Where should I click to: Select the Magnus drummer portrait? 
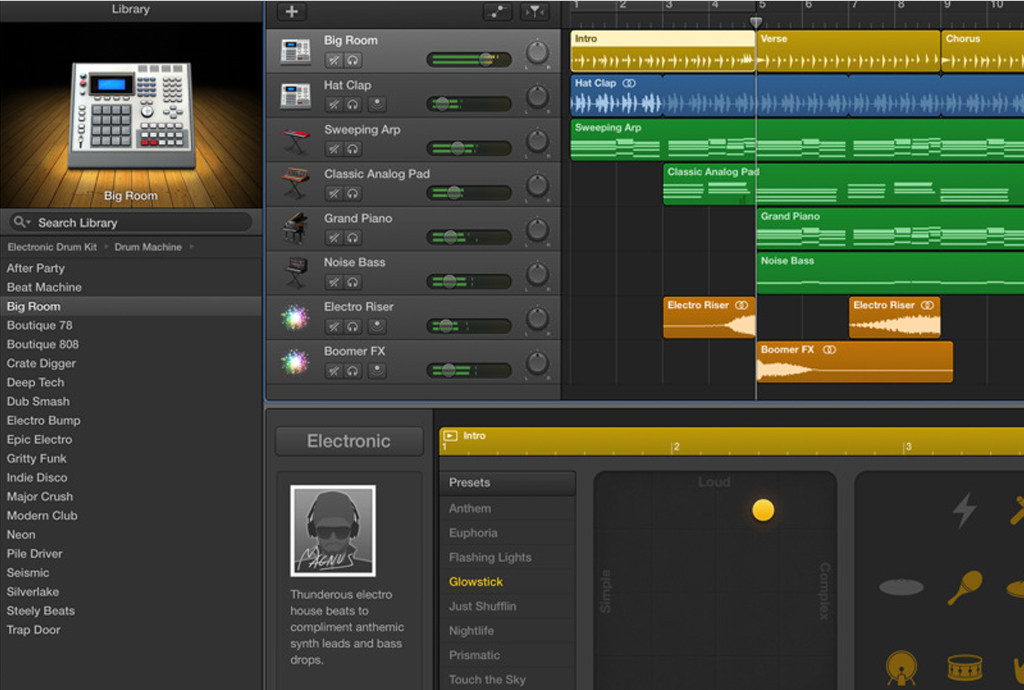tap(333, 531)
